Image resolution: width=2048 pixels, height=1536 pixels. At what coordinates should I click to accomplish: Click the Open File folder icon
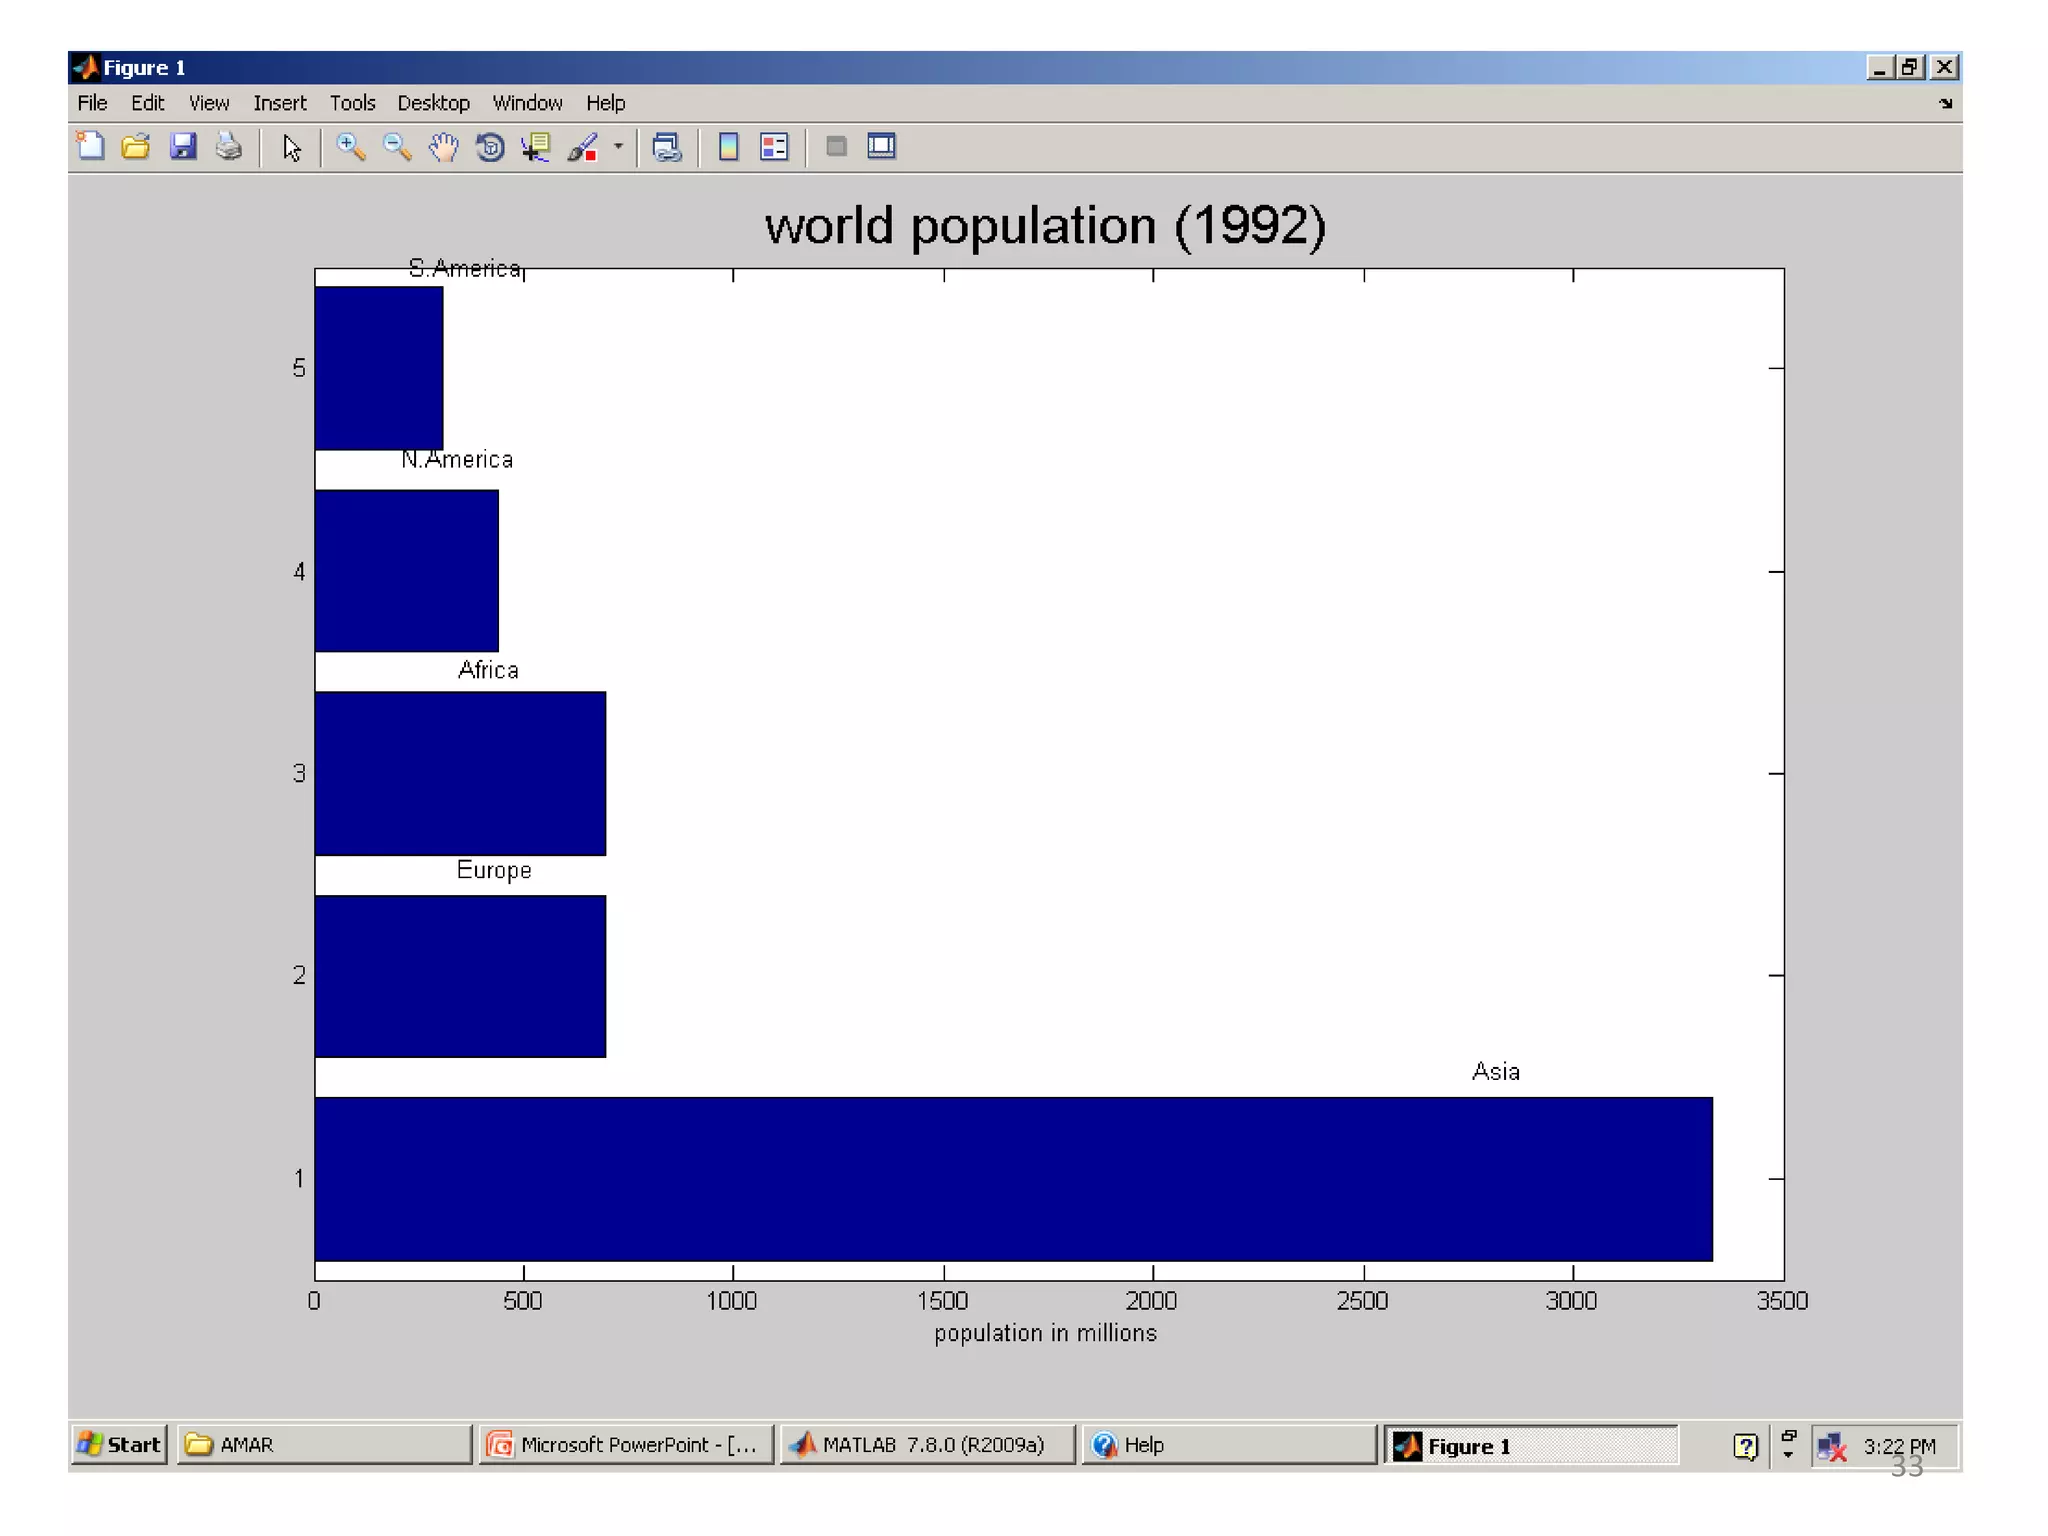pyautogui.click(x=136, y=147)
